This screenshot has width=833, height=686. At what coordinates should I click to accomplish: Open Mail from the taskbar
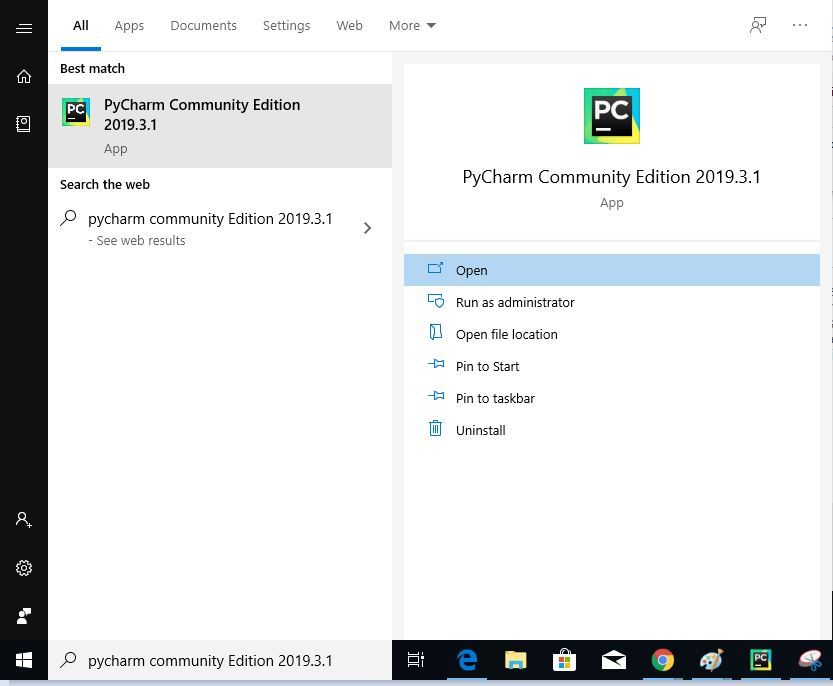614,660
